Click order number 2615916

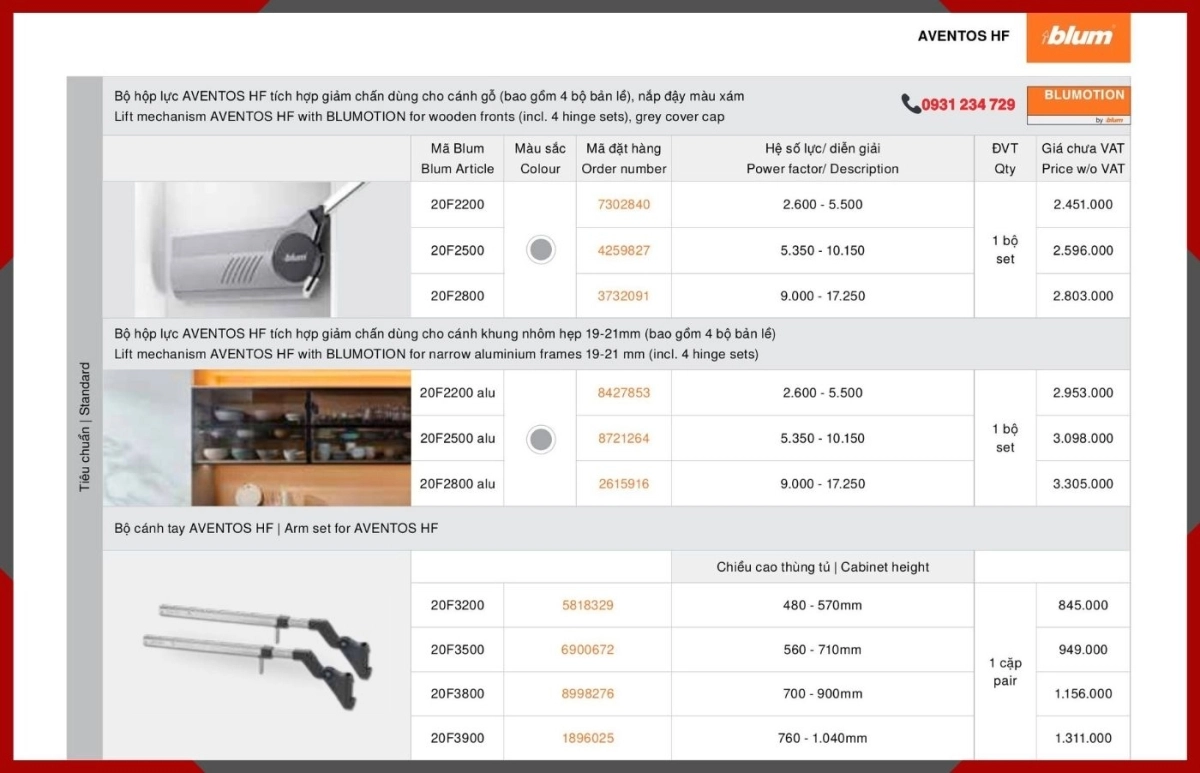pyautogui.click(x=623, y=484)
